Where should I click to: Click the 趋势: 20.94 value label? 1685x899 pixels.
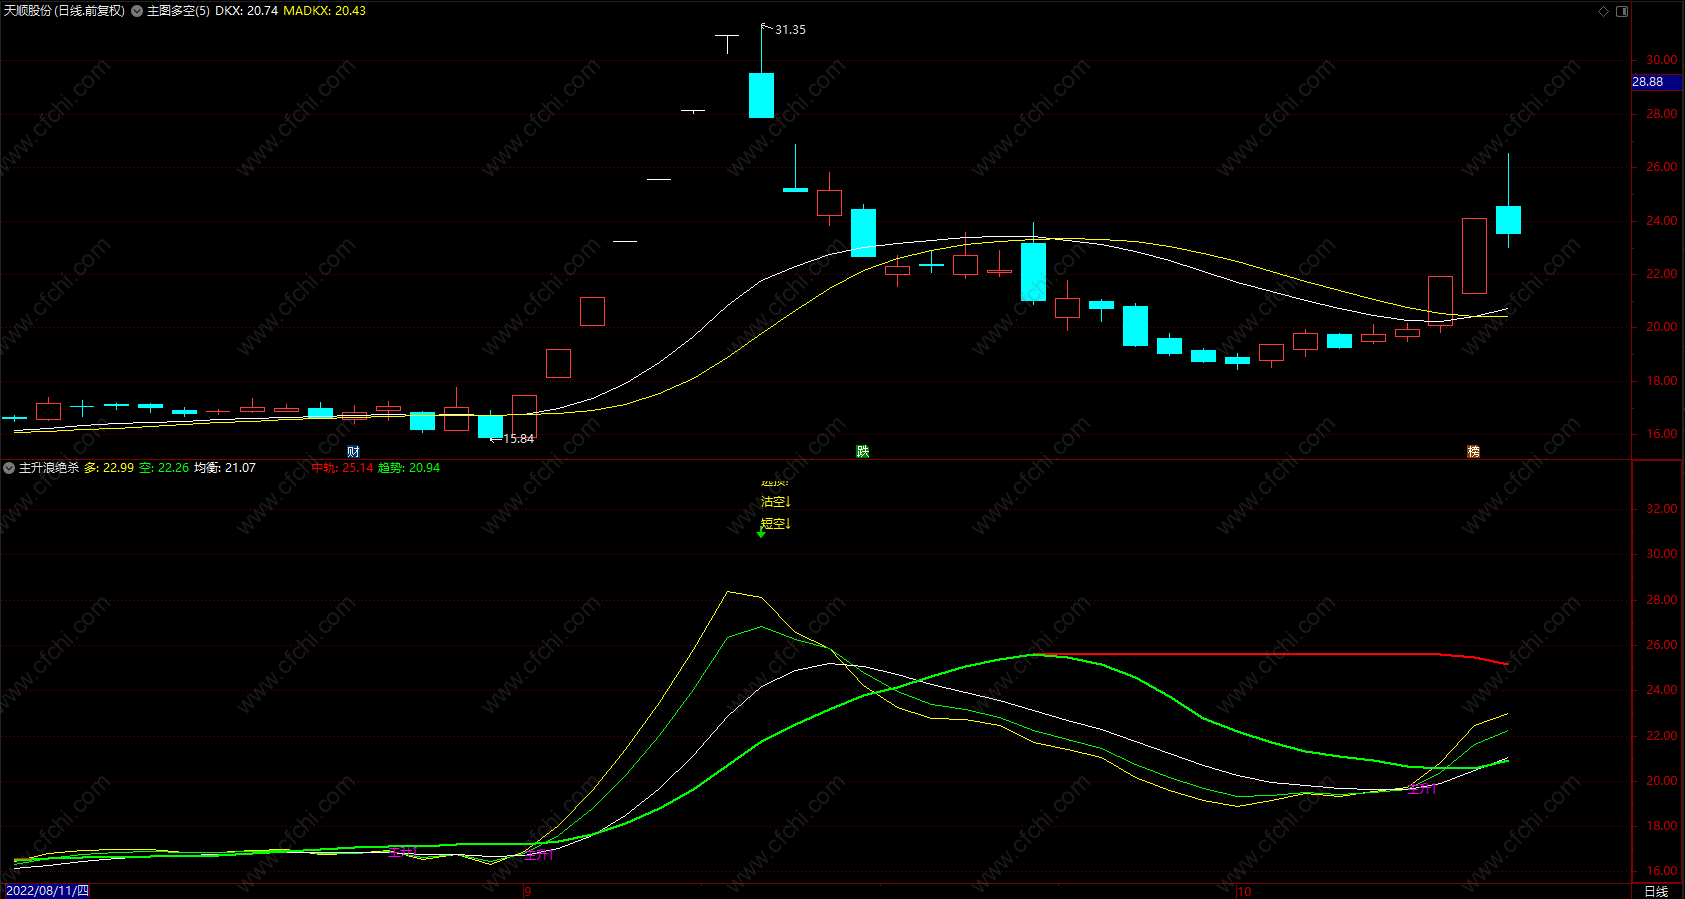pyautogui.click(x=408, y=468)
